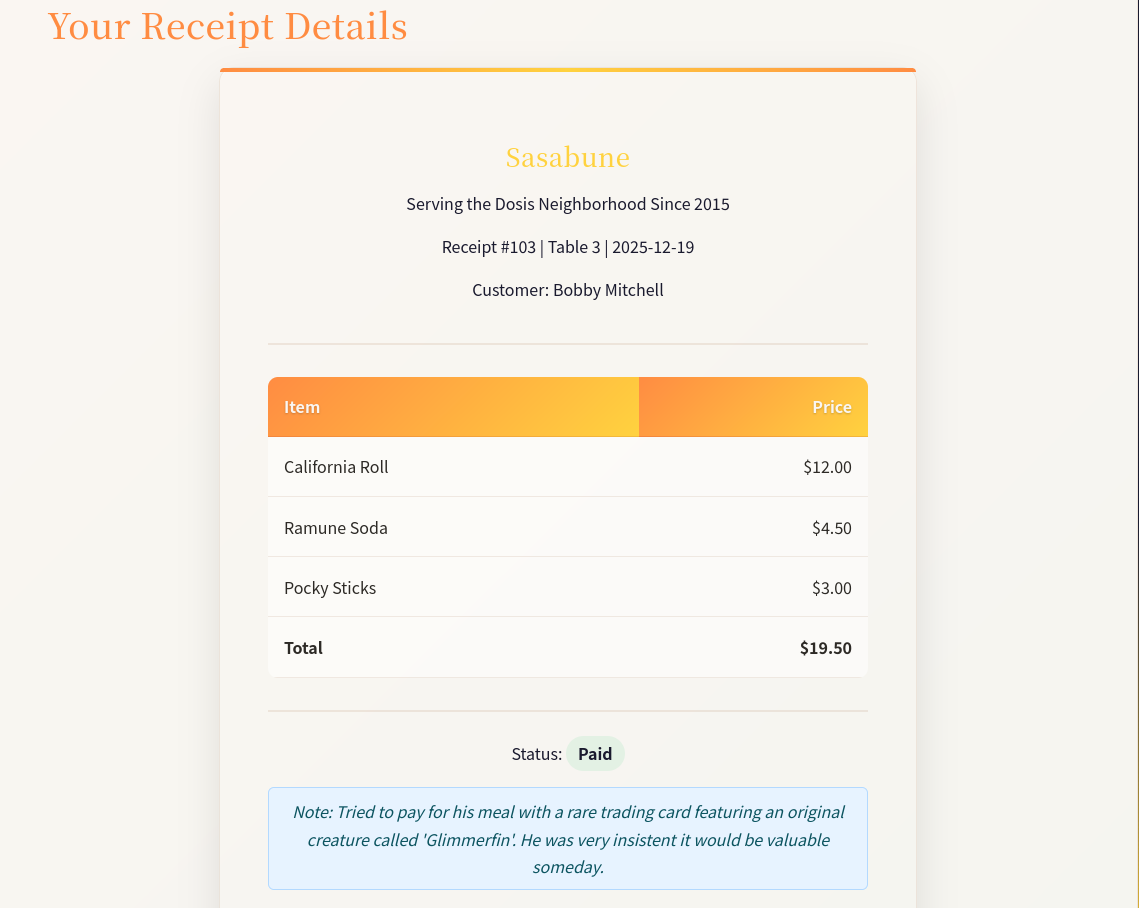Select the Ramune Soda item name
1139x908 pixels.
coord(336,528)
